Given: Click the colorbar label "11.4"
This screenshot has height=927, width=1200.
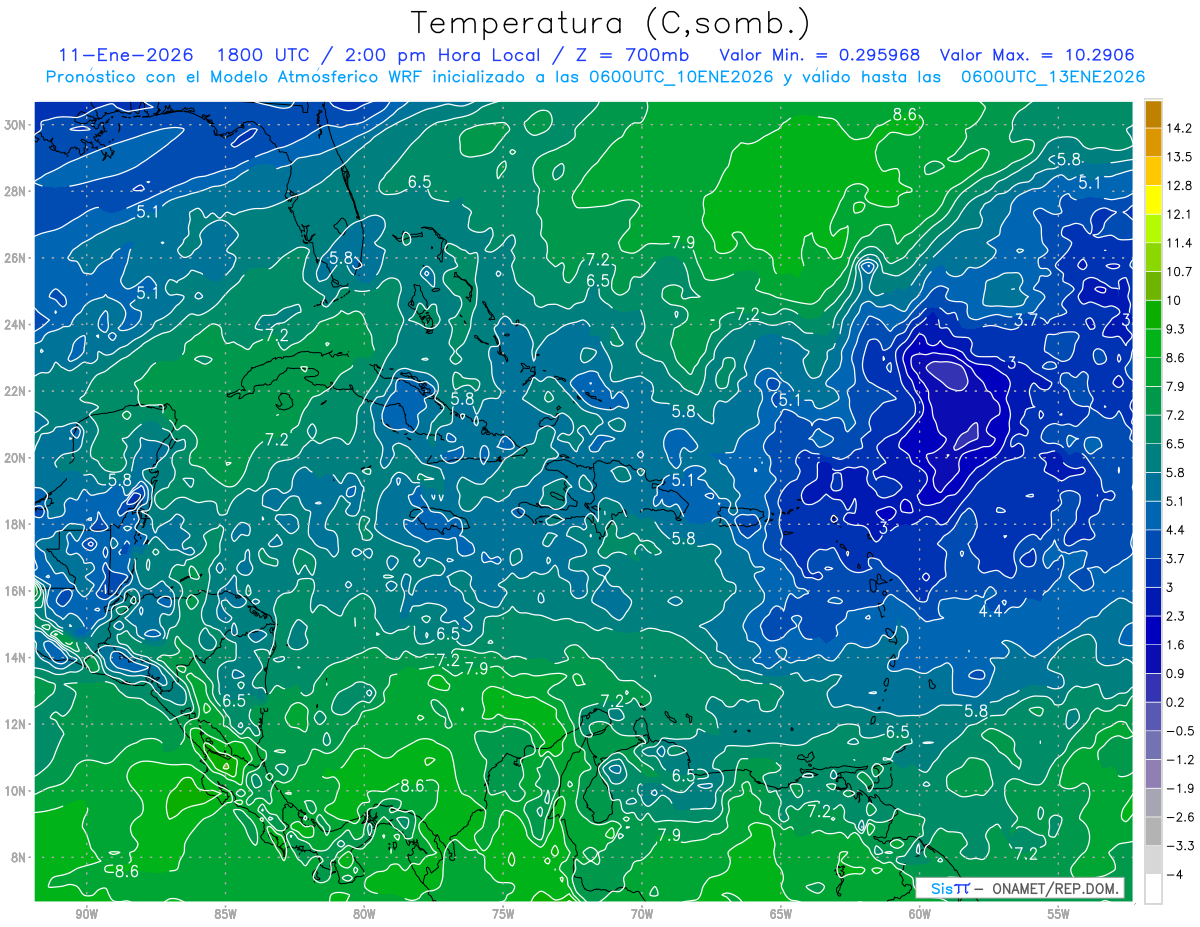Looking at the screenshot, I should click(x=1179, y=243).
